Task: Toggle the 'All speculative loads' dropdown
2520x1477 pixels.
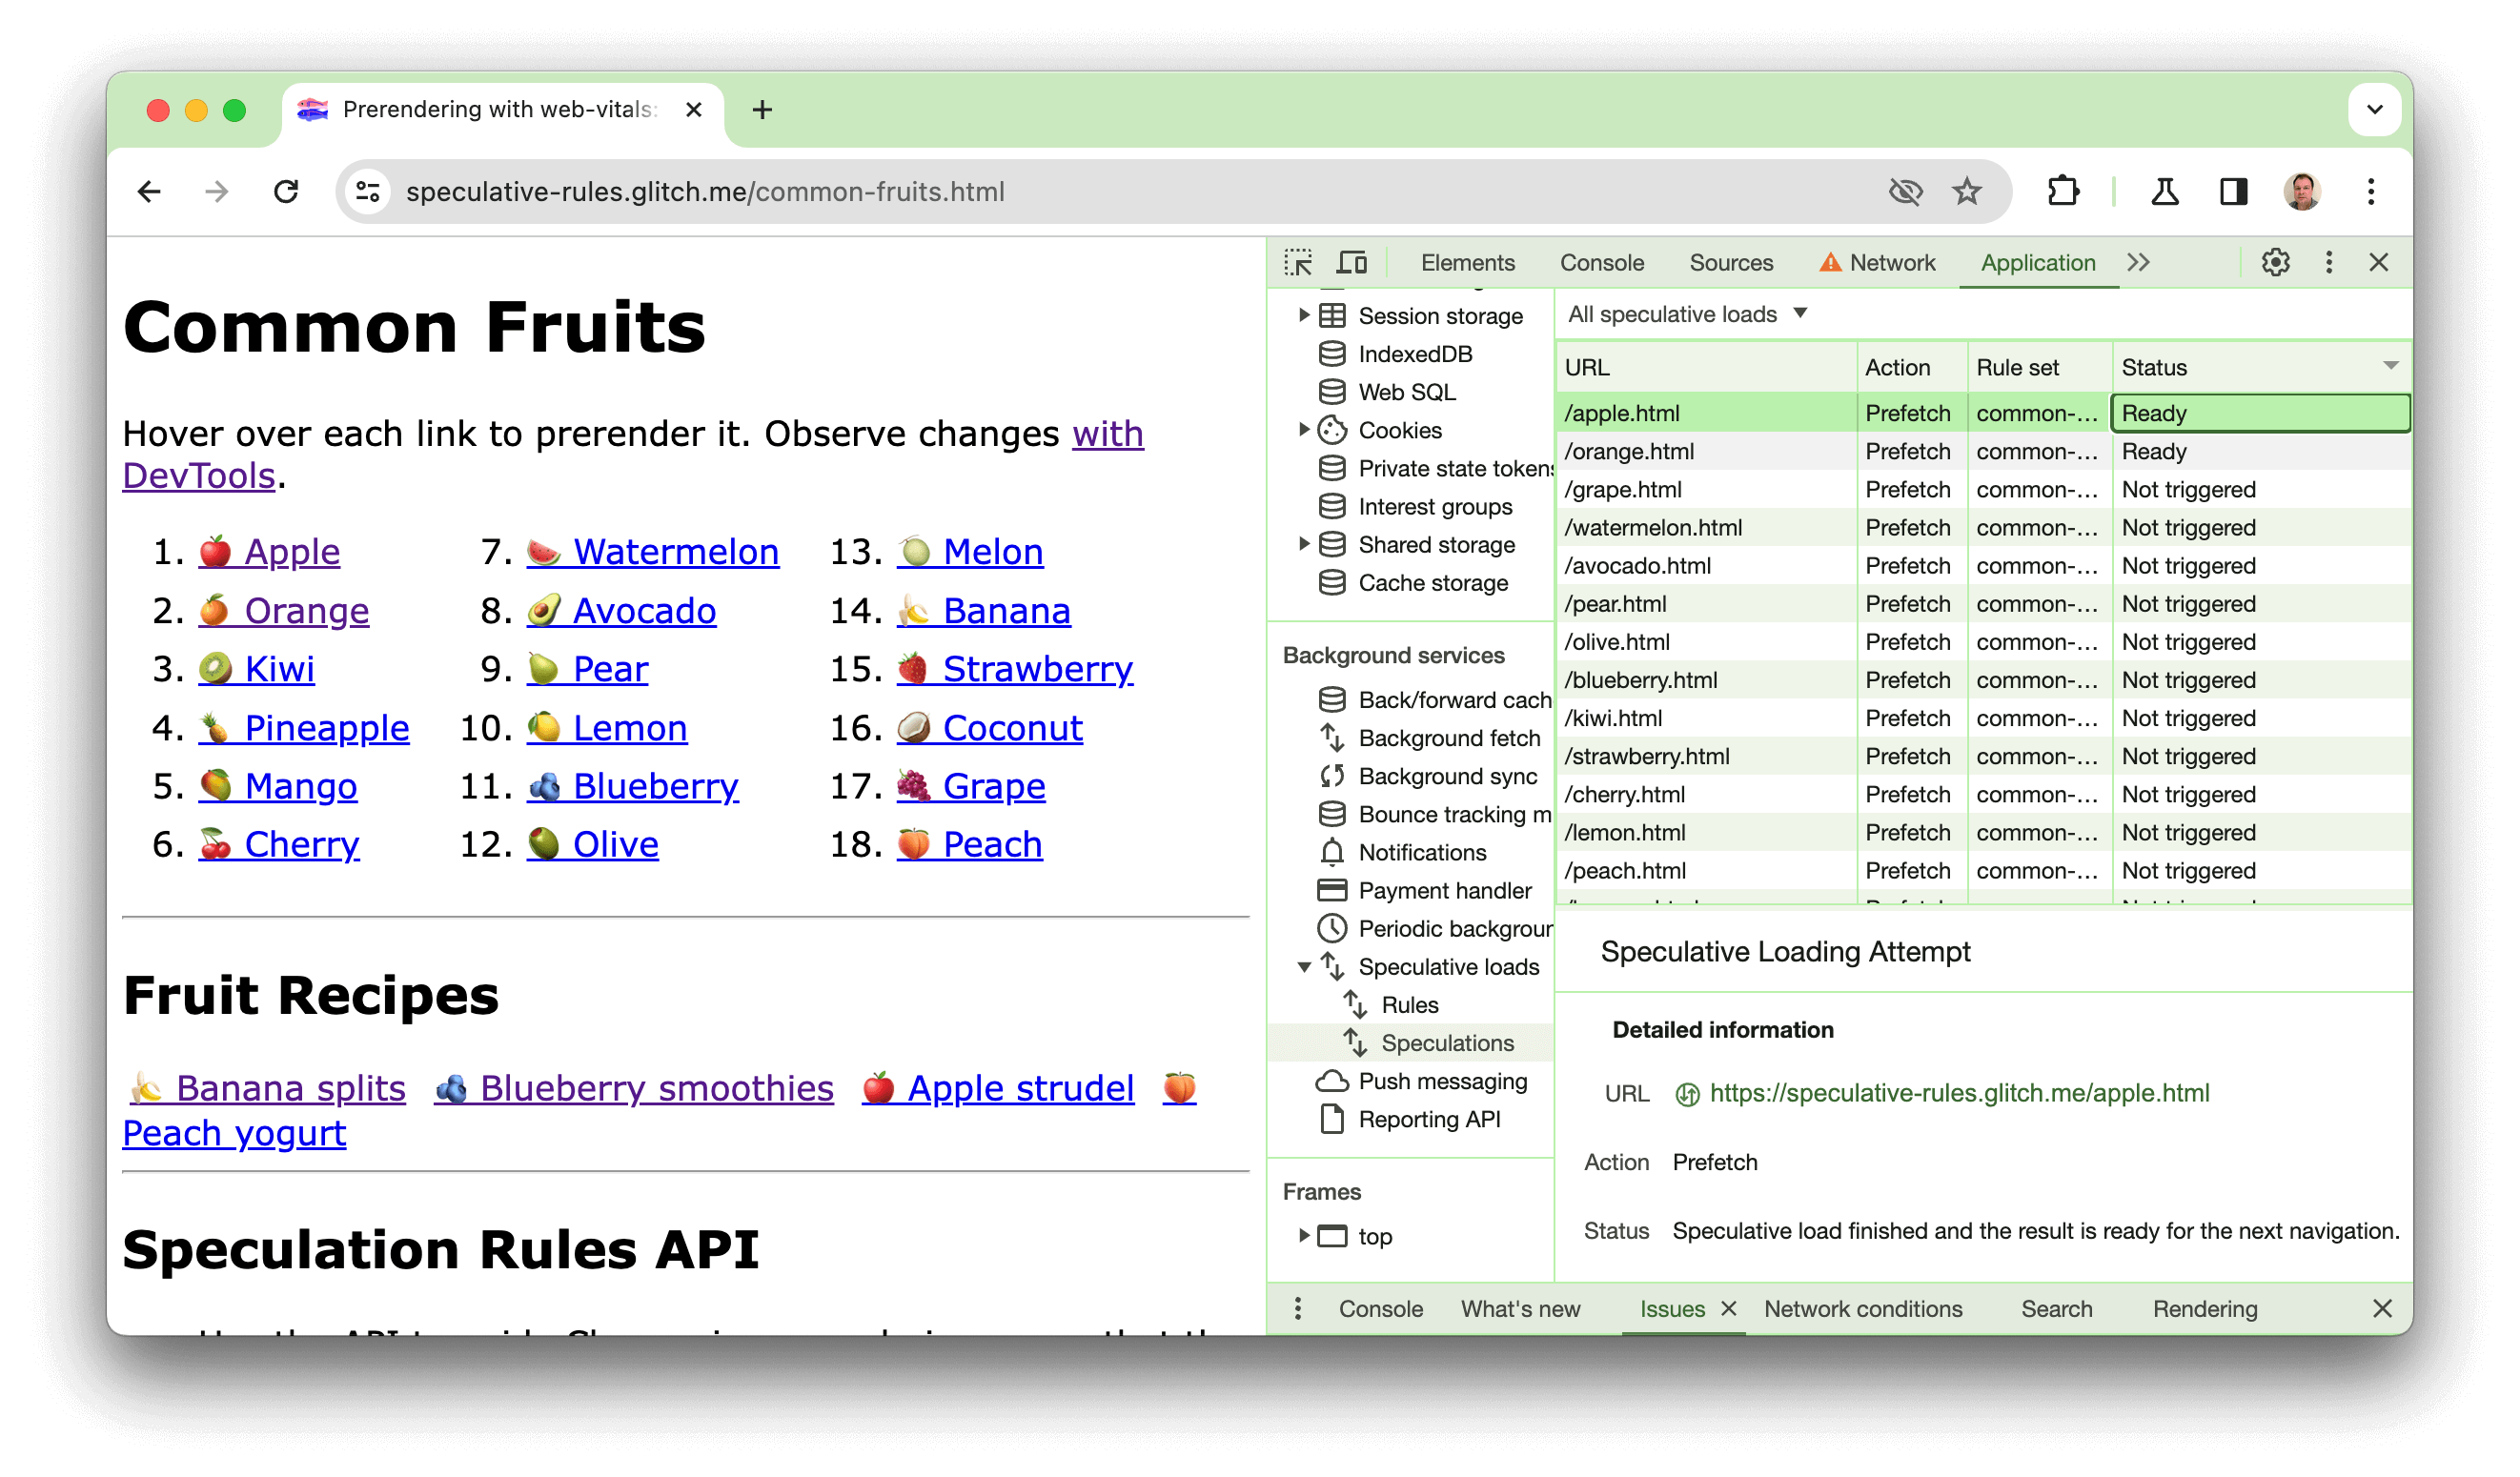Action: click(1685, 314)
